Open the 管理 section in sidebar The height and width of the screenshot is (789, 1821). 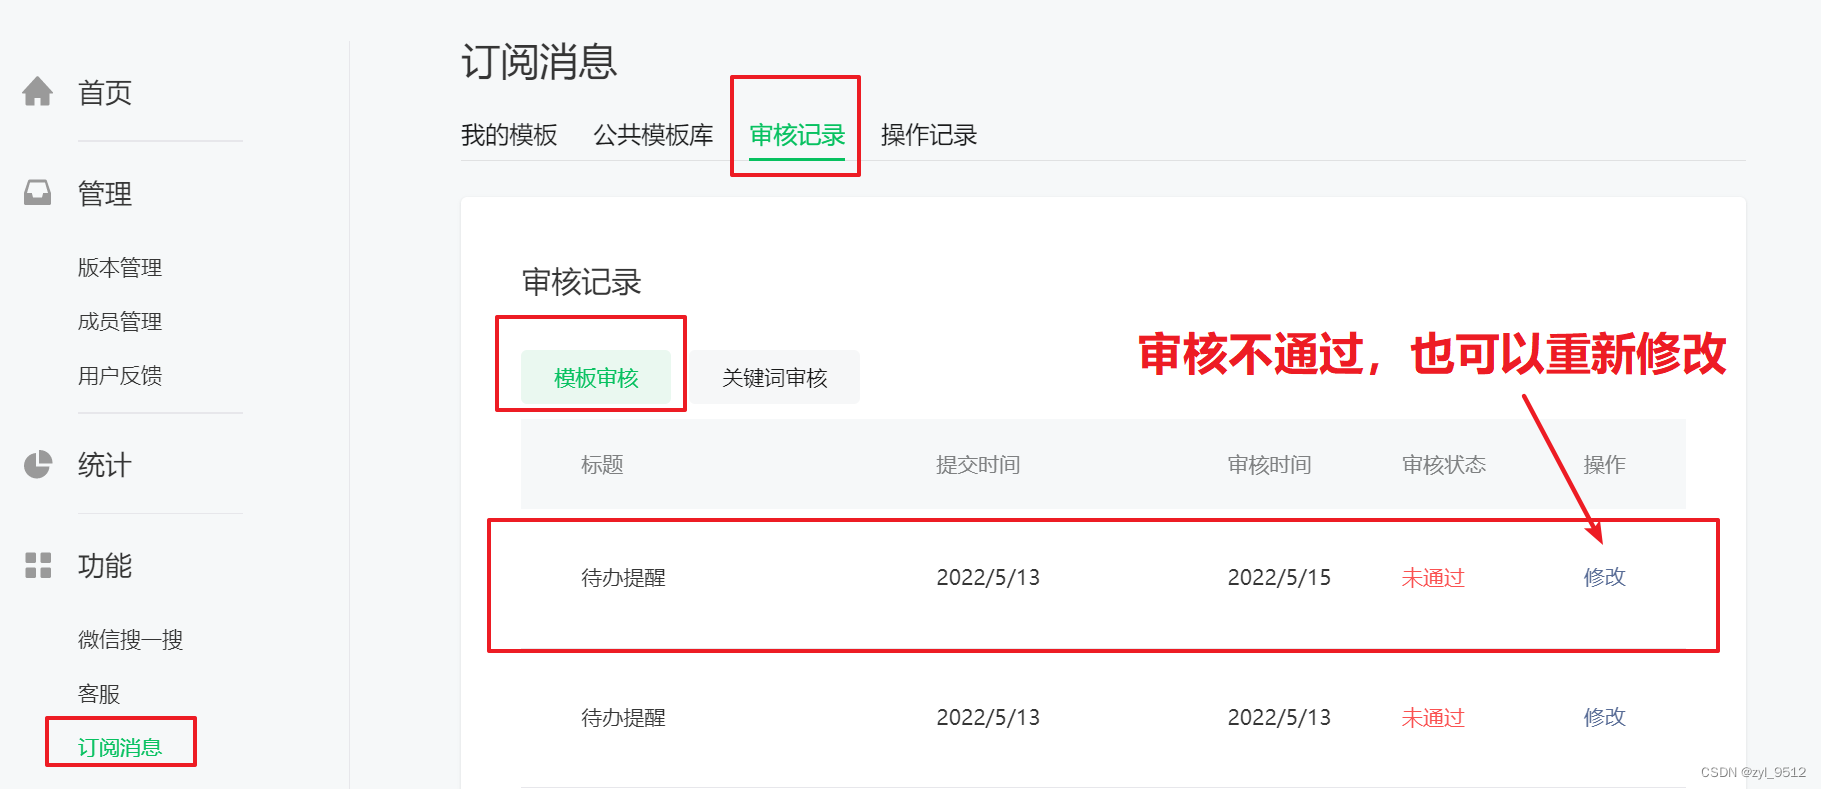[x=105, y=193]
